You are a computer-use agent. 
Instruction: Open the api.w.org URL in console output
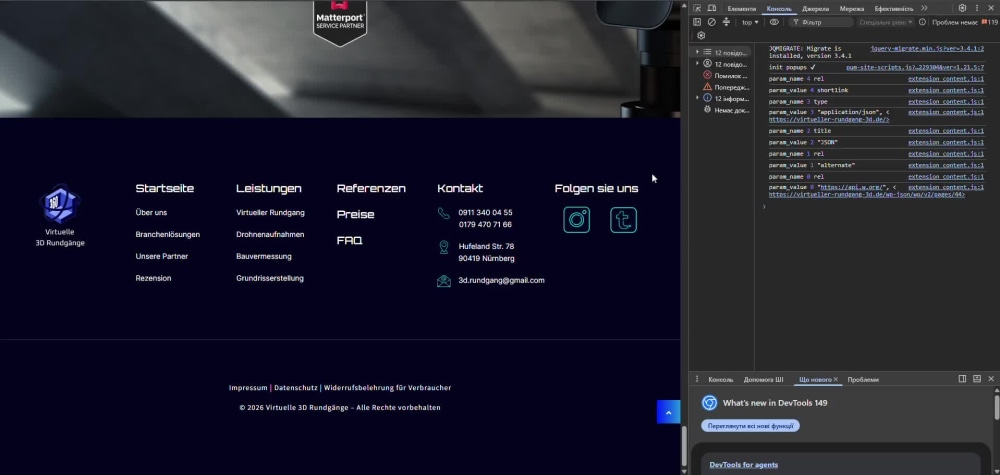click(x=850, y=187)
